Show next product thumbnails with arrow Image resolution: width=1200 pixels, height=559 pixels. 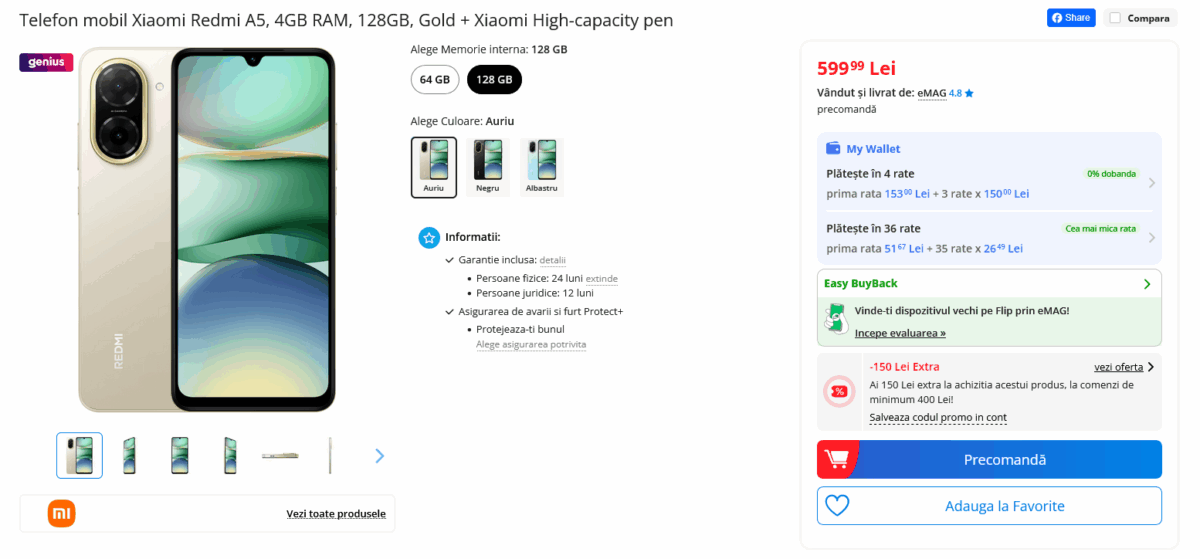tap(379, 456)
